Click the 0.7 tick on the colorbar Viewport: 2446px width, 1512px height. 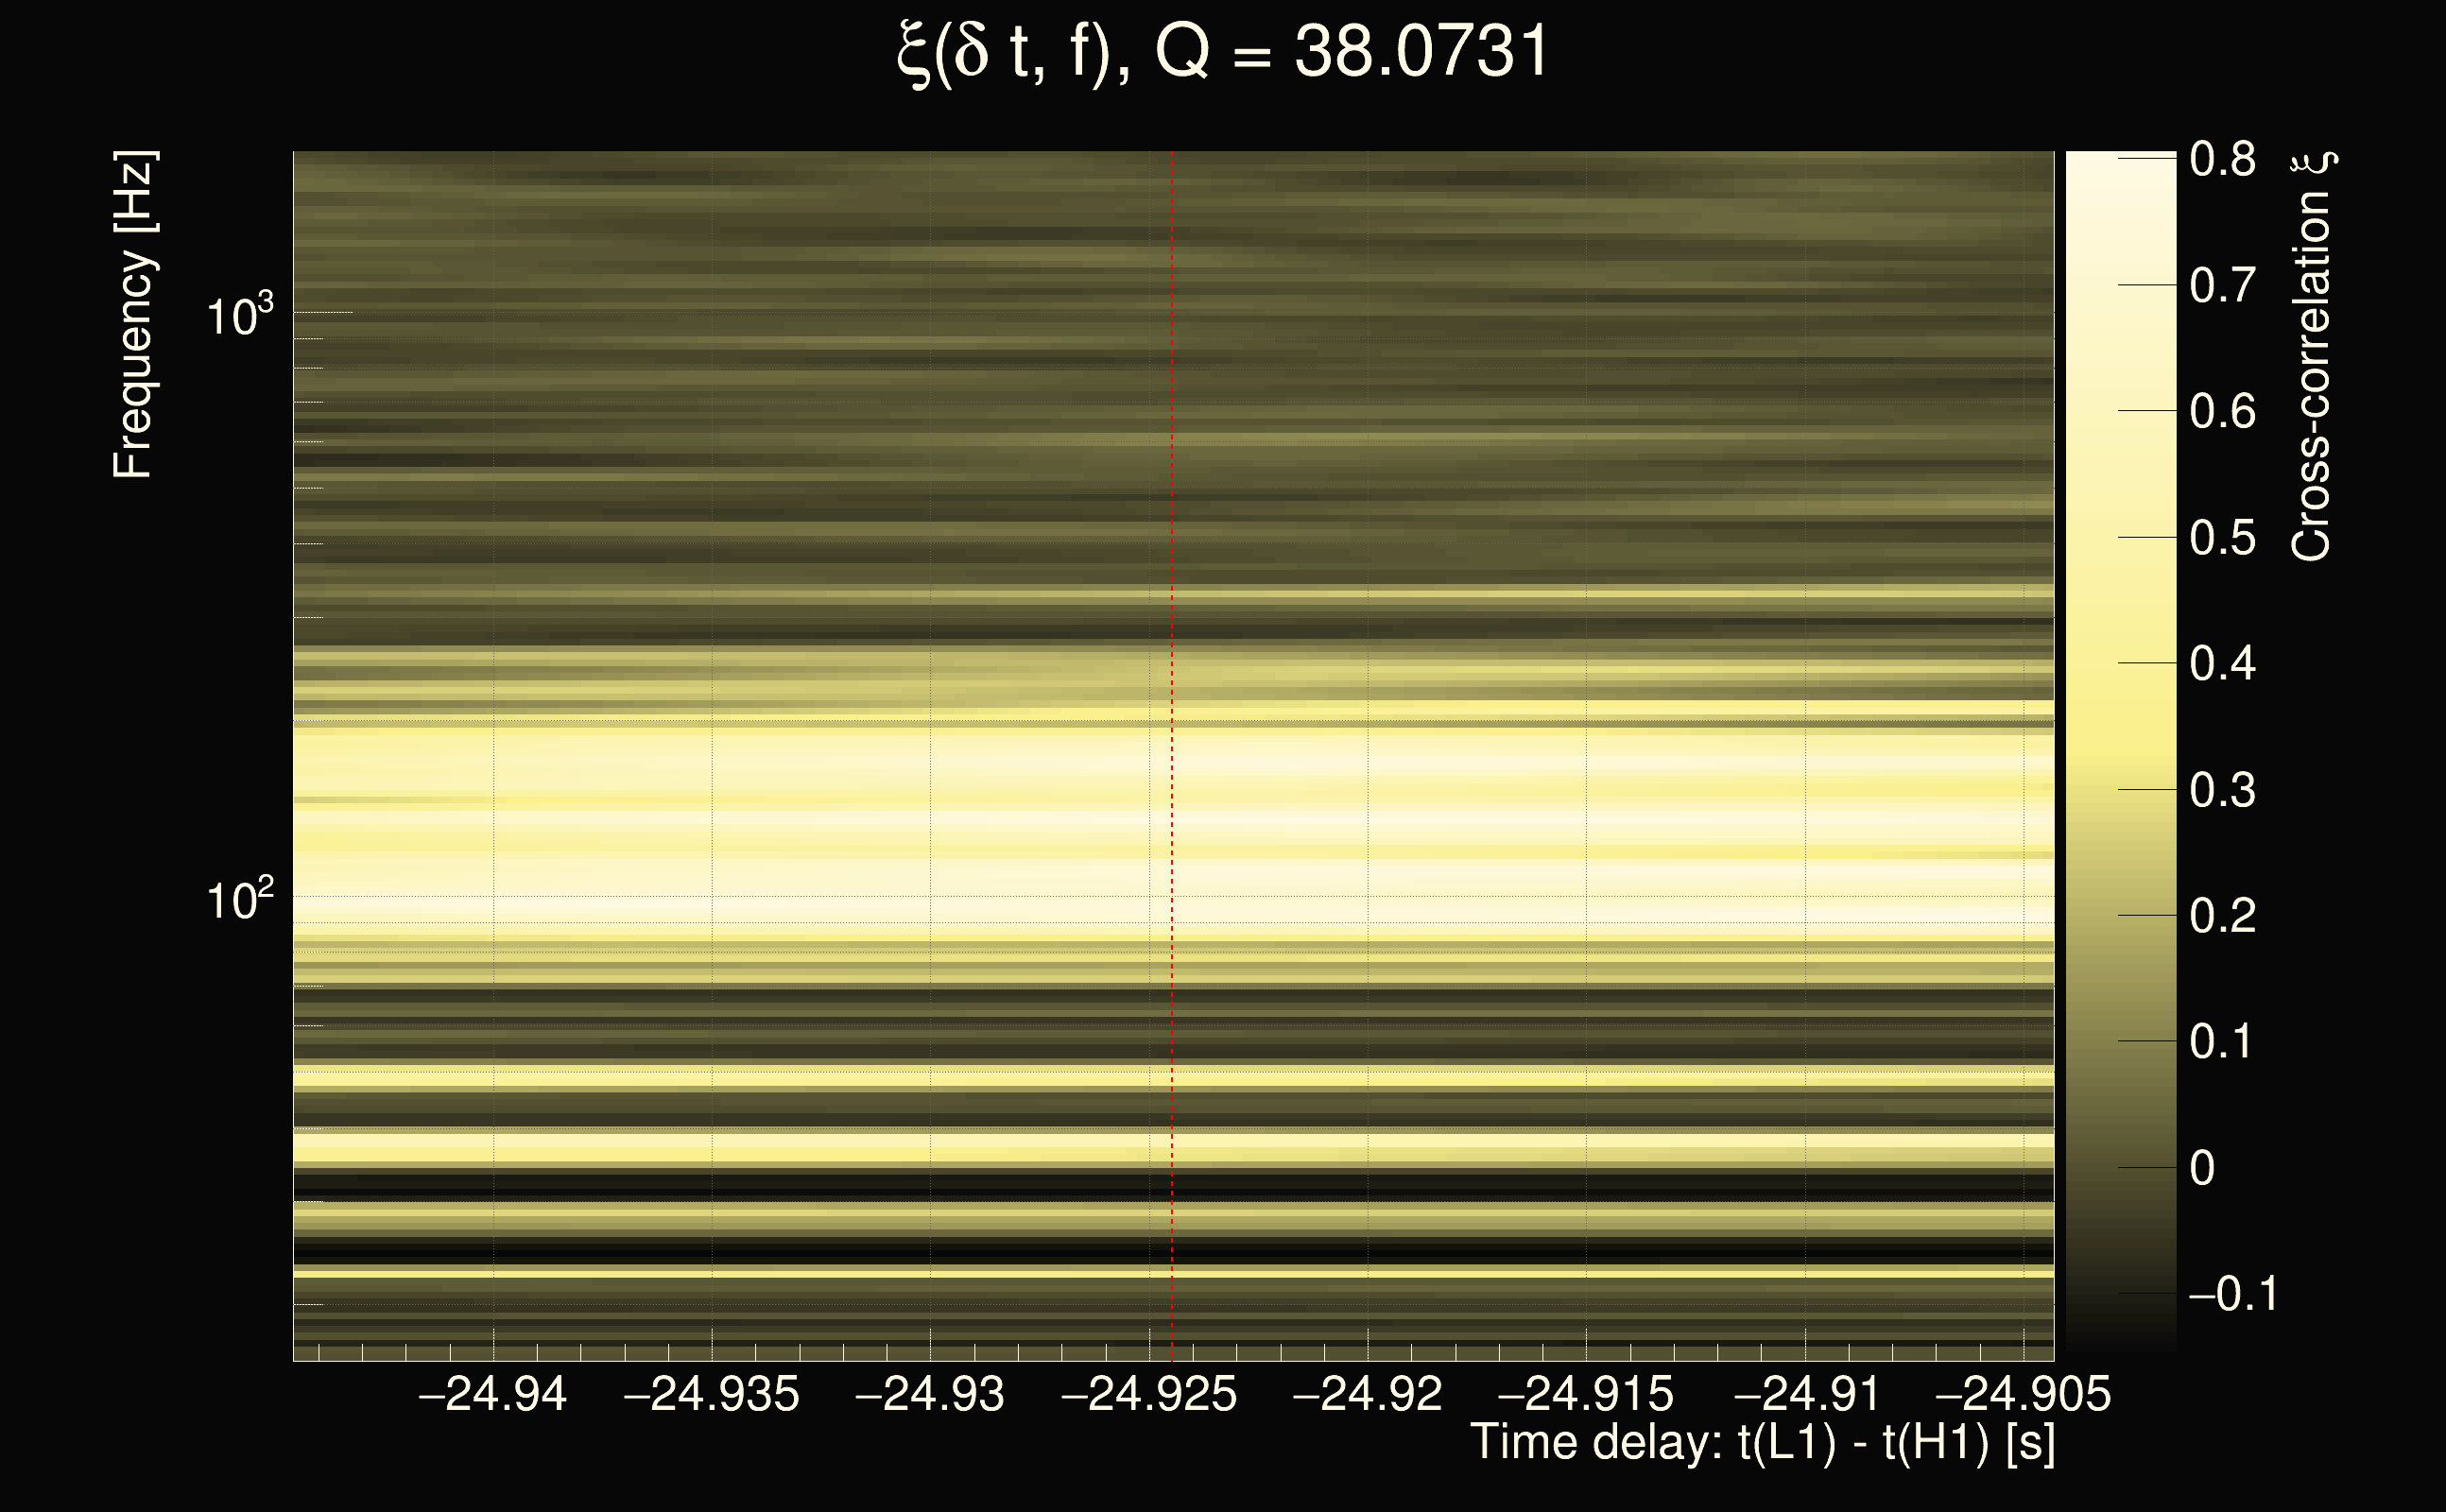point(2222,286)
